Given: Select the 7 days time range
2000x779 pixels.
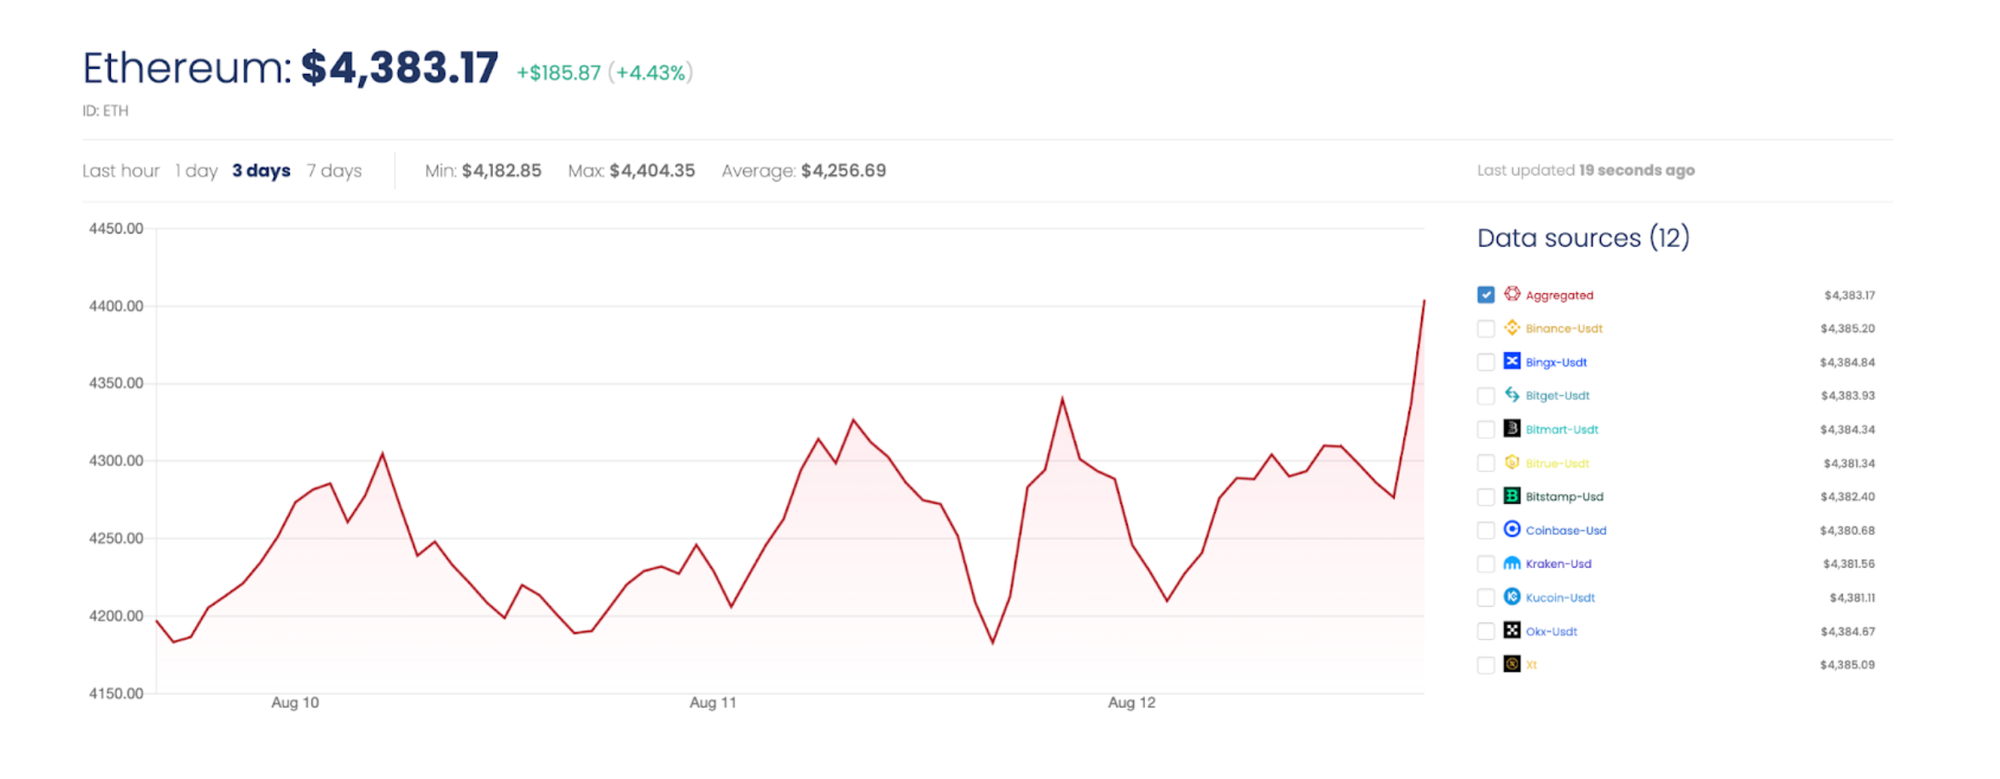Looking at the screenshot, I should pyautogui.click(x=334, y=171).
